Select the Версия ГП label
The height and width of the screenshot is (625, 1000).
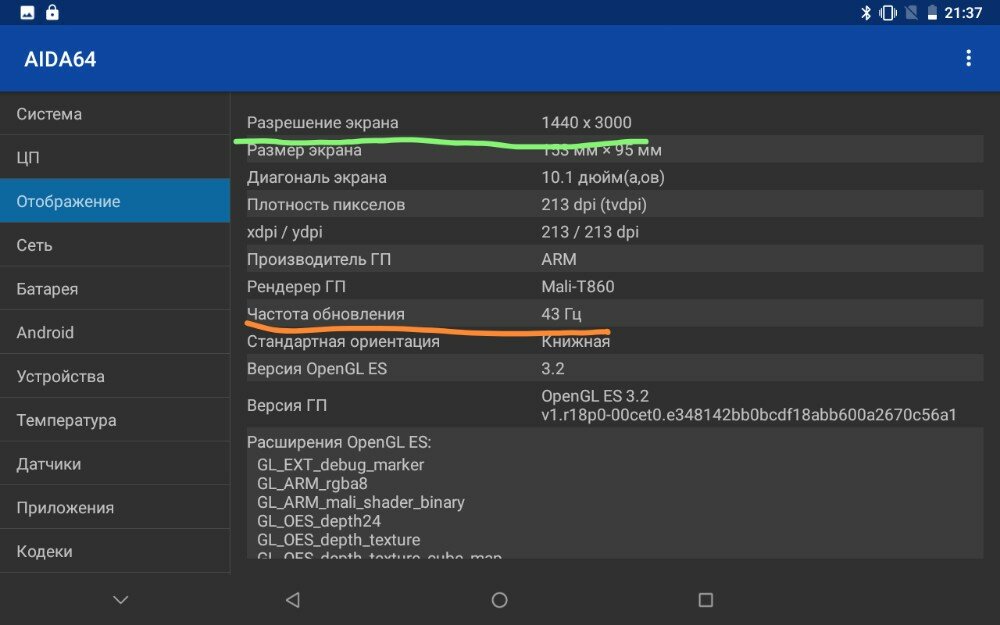coord(286,406)
